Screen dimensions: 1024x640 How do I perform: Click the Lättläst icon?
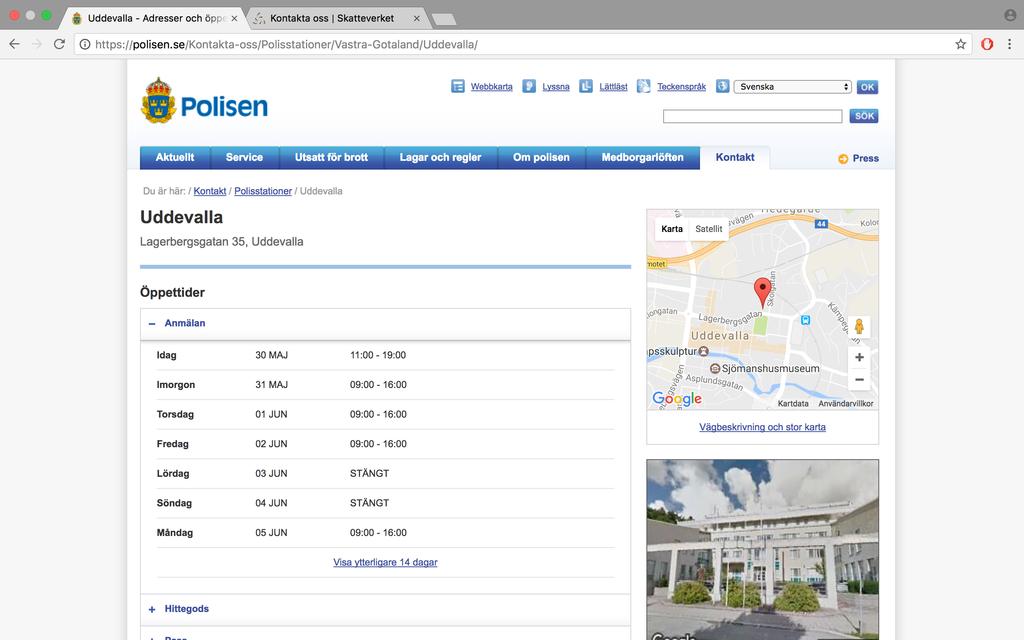tap(586, 86)
